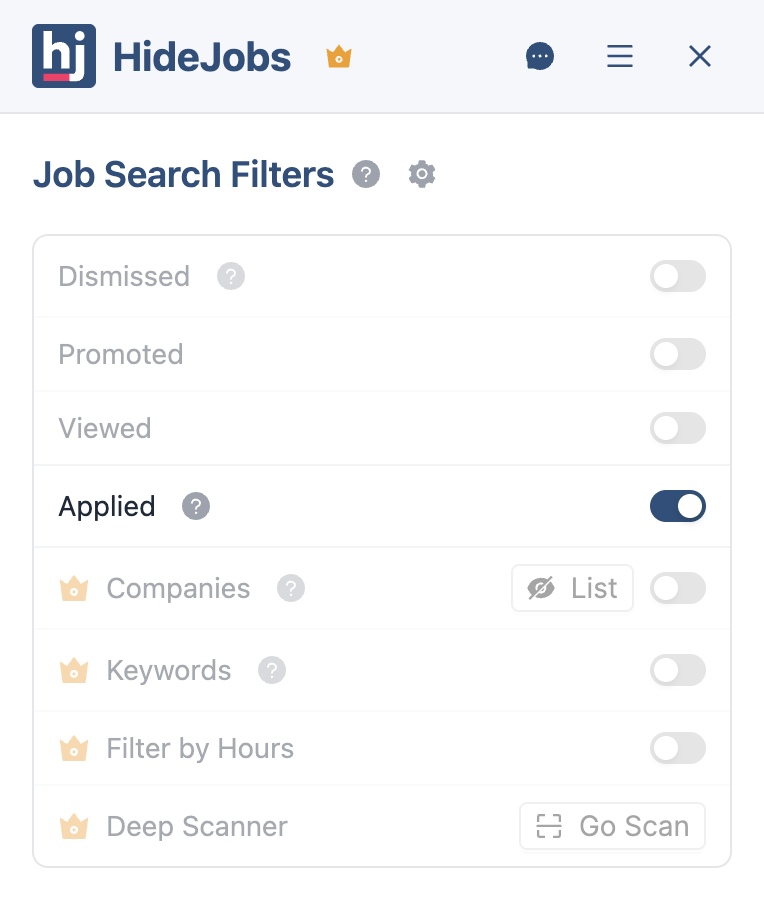Viewport: 764px width, 900px height.
Task: Click the crown icon next to Companies
Action: pos(74,588)
